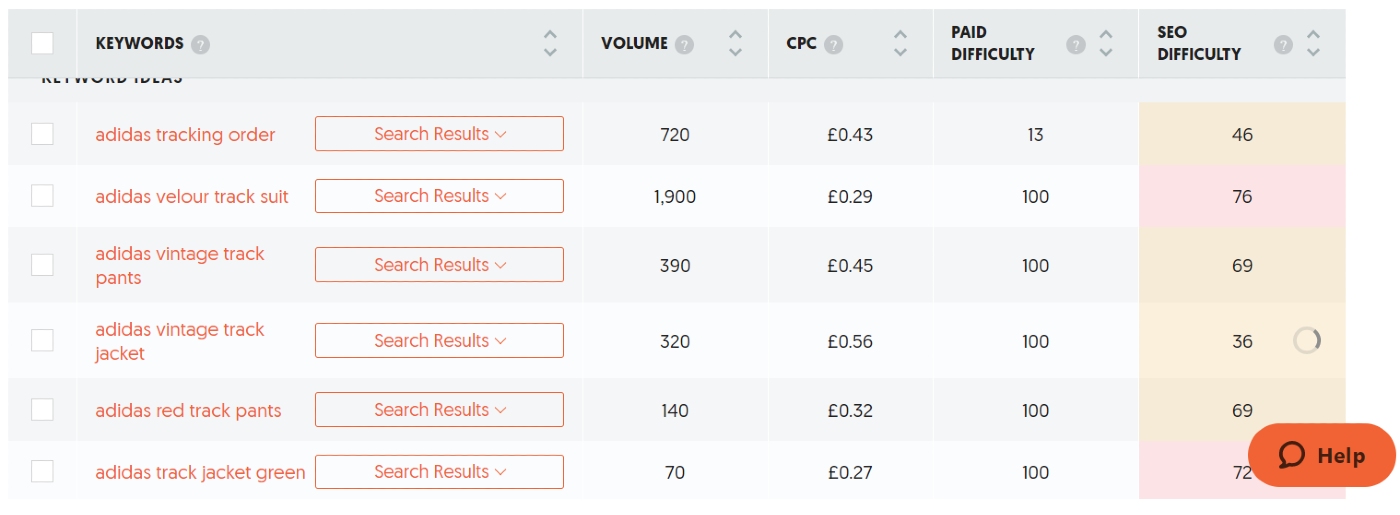Sort table by Volume column arrows
Image resolution: width=1400 pixels, height=515 pixels.
[736, 43]
